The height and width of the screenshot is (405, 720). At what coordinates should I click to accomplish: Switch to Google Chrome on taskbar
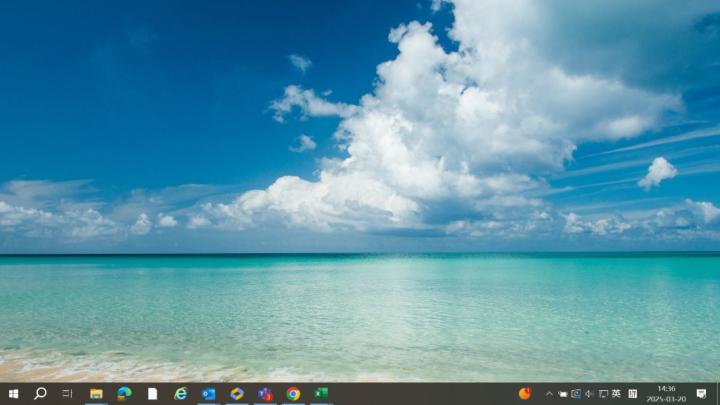[x=293, y=394]
